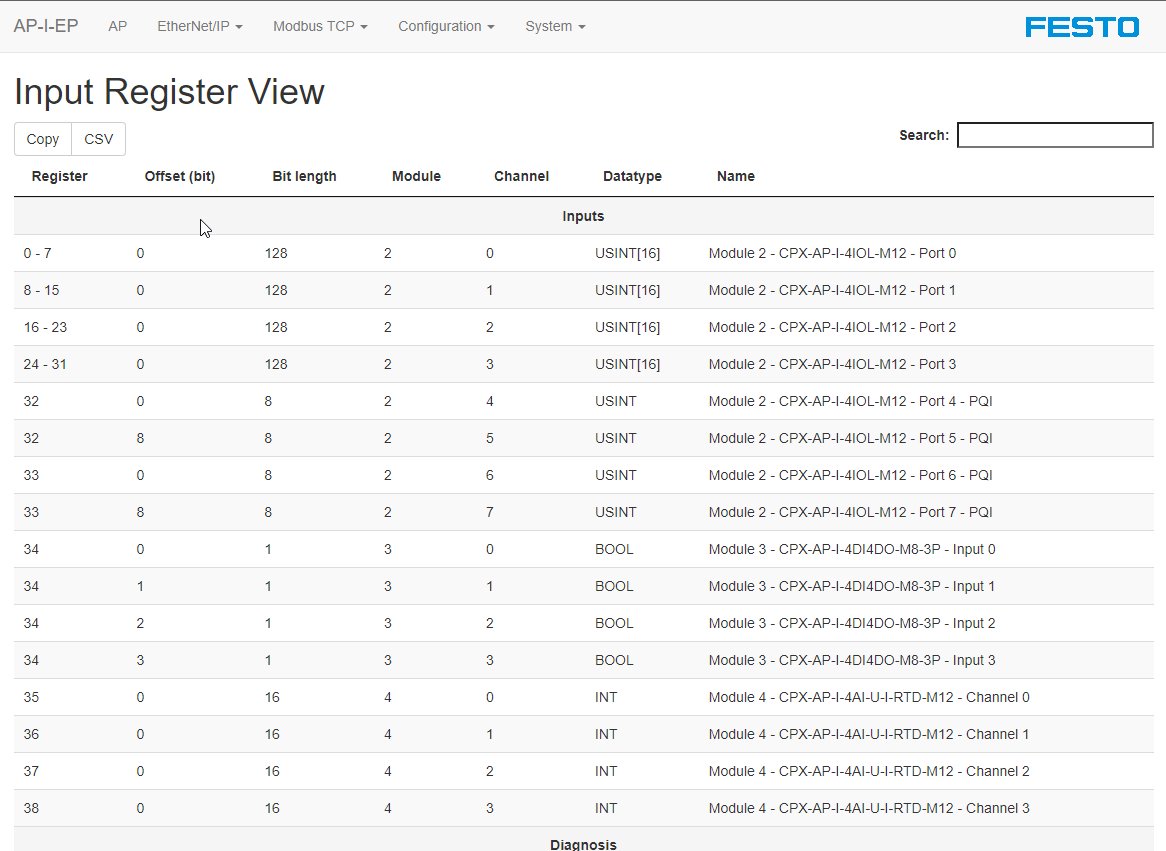Screen dimensions: 1166x851
Task: Select the 'Port 7 - PQI' name cell
Action: (850, 513)
